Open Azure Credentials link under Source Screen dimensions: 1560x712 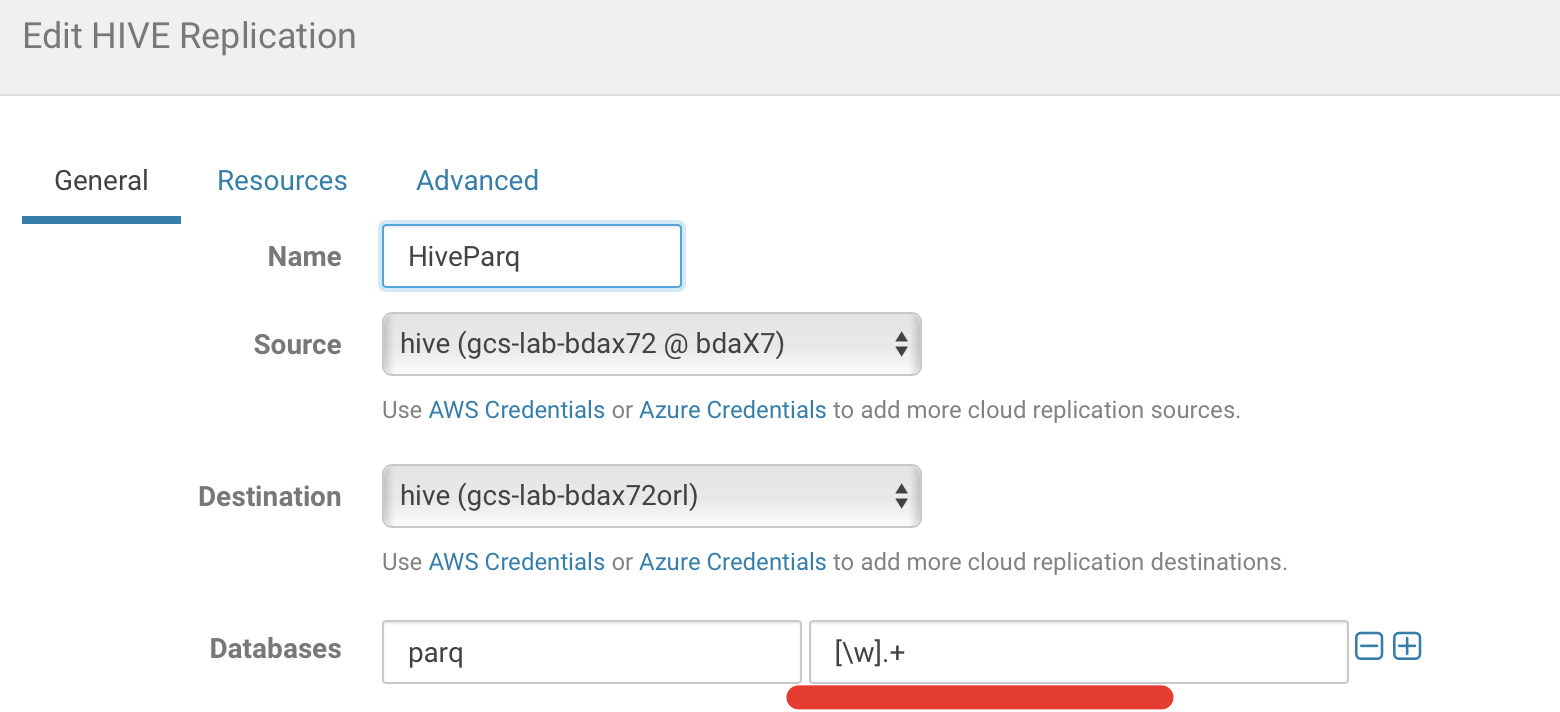732,410
